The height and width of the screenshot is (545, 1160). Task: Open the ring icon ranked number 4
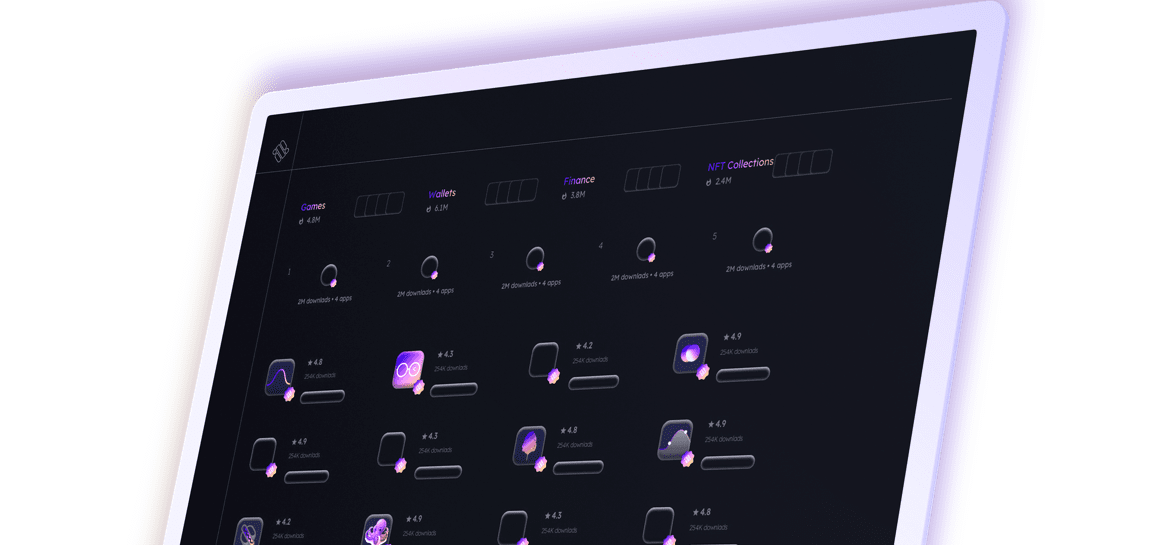647,250
